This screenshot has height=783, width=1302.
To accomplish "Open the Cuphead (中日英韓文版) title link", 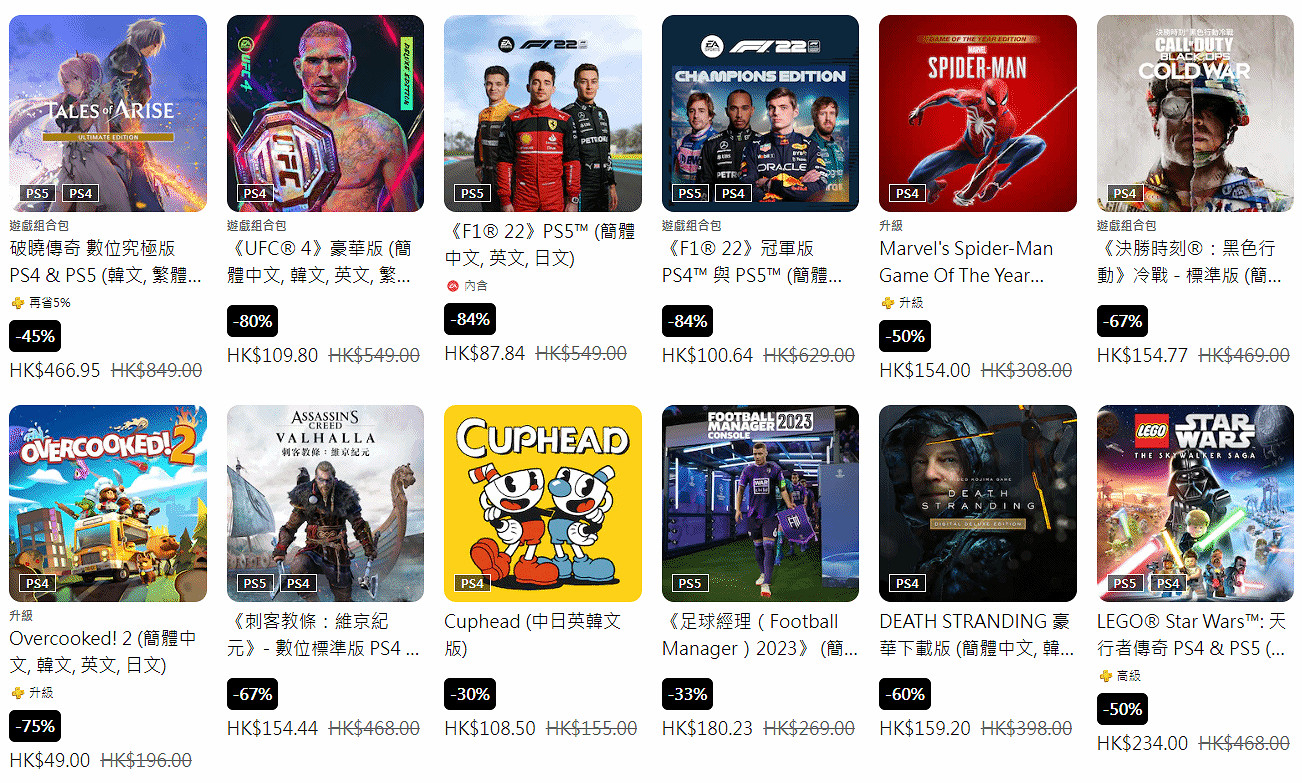I will pyautogui.click(x=533, y=635).
